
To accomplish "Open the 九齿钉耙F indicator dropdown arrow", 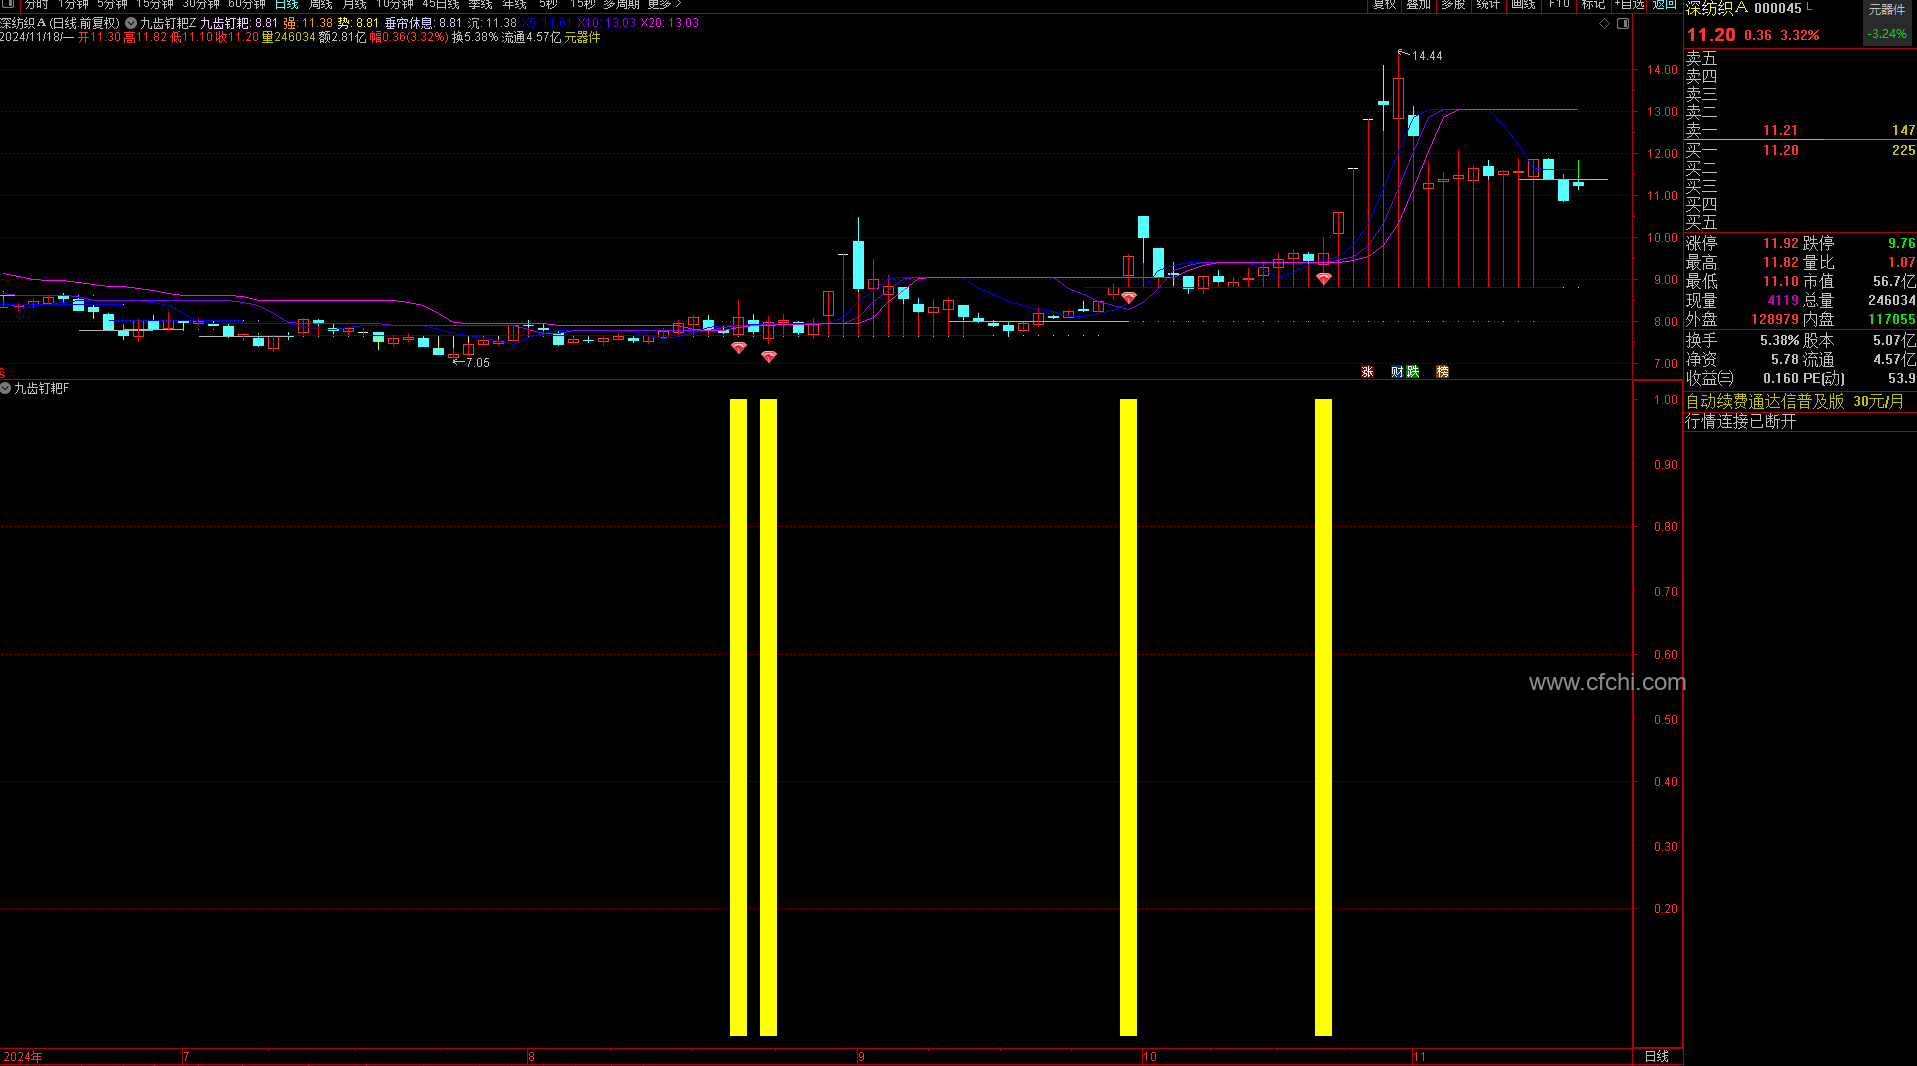I will click(6, 388).
